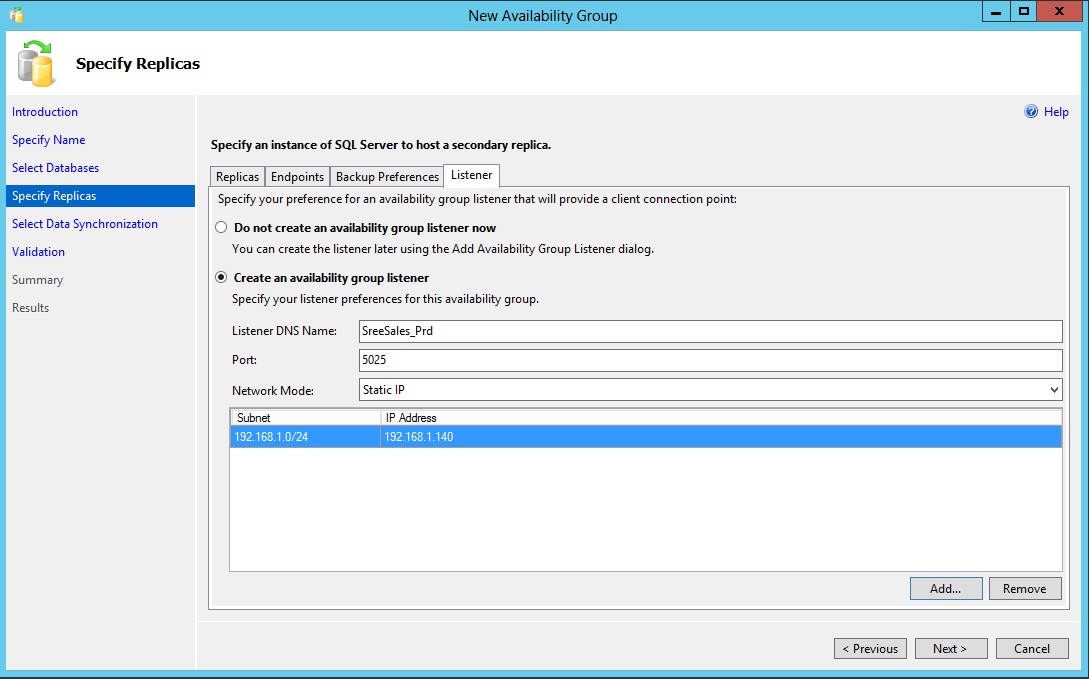Click the title bar application icon

coord(15,15)
